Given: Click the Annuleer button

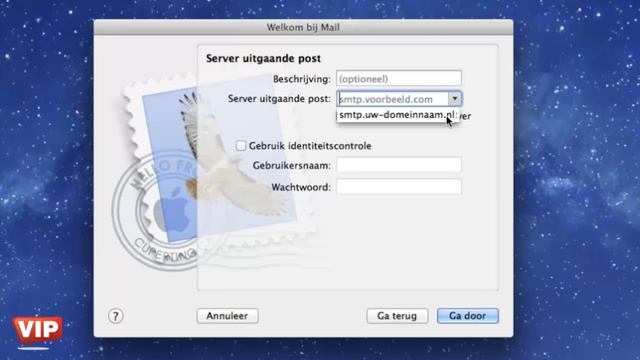Looking at the screenshot, I should coord(227,316).
